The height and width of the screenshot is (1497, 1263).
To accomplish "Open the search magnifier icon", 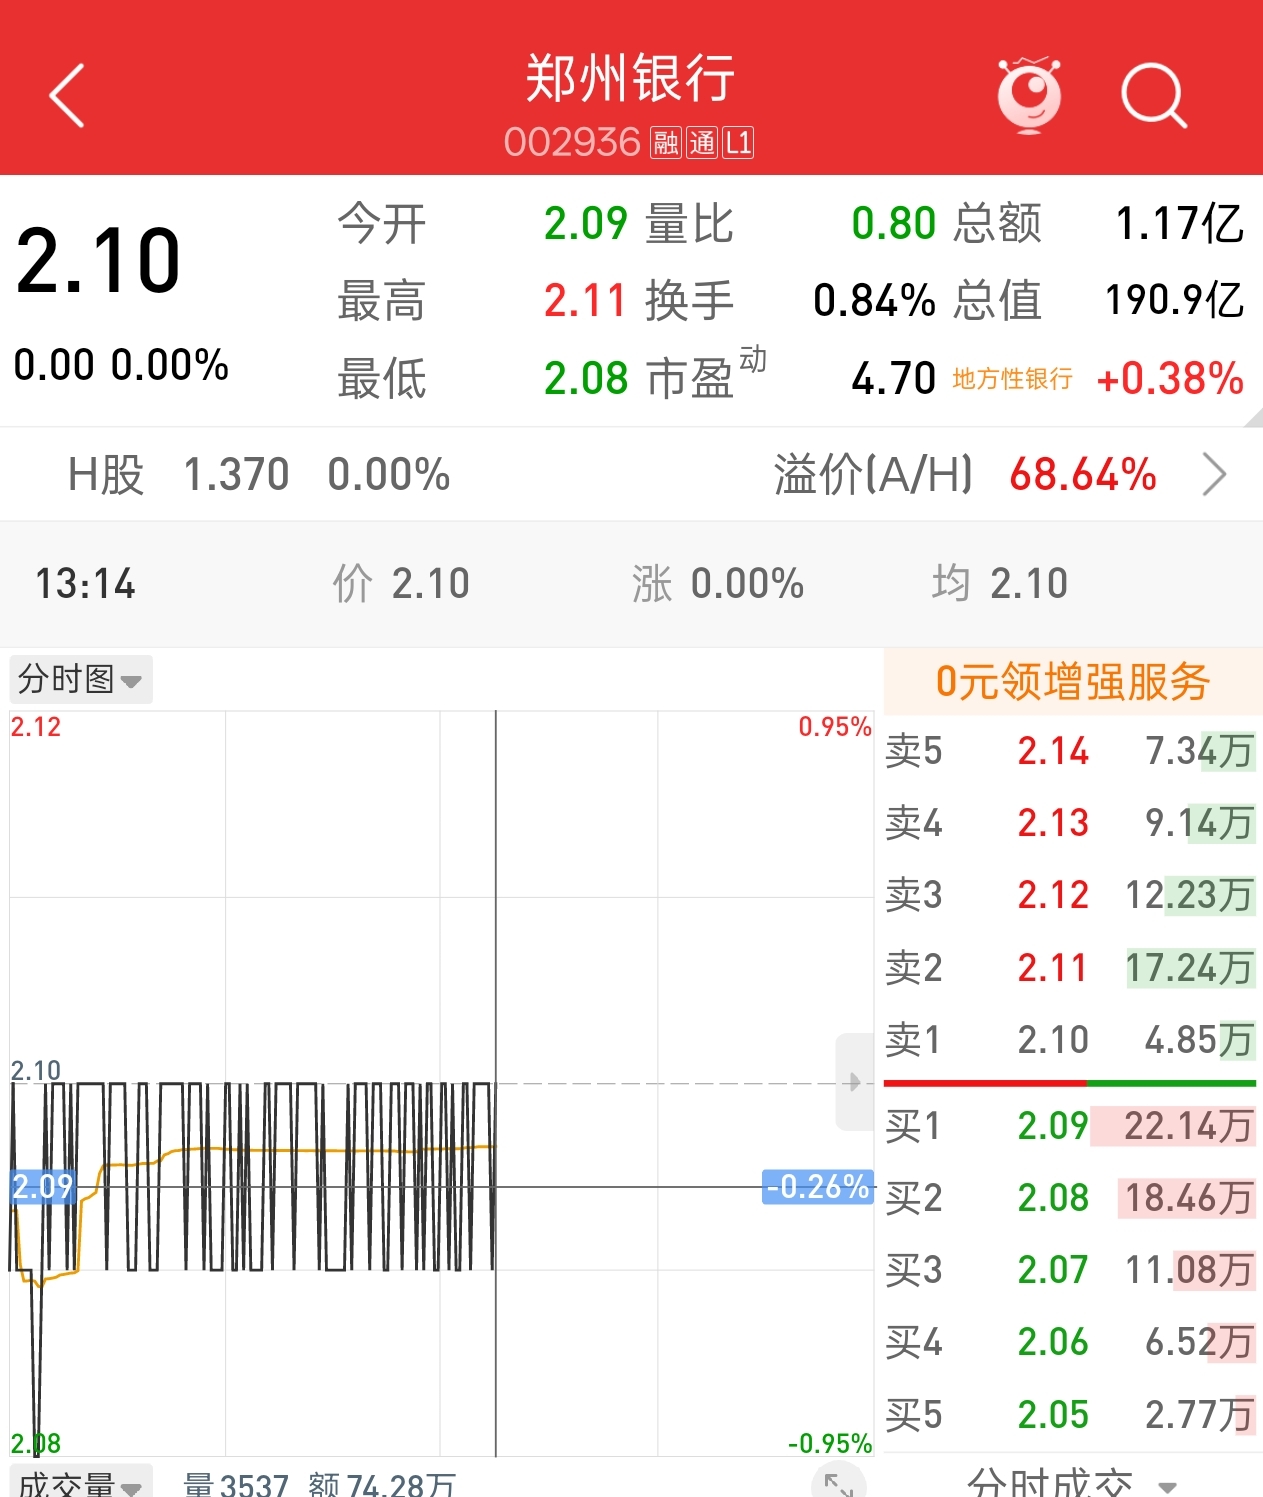I will [x=1153, y=96].
